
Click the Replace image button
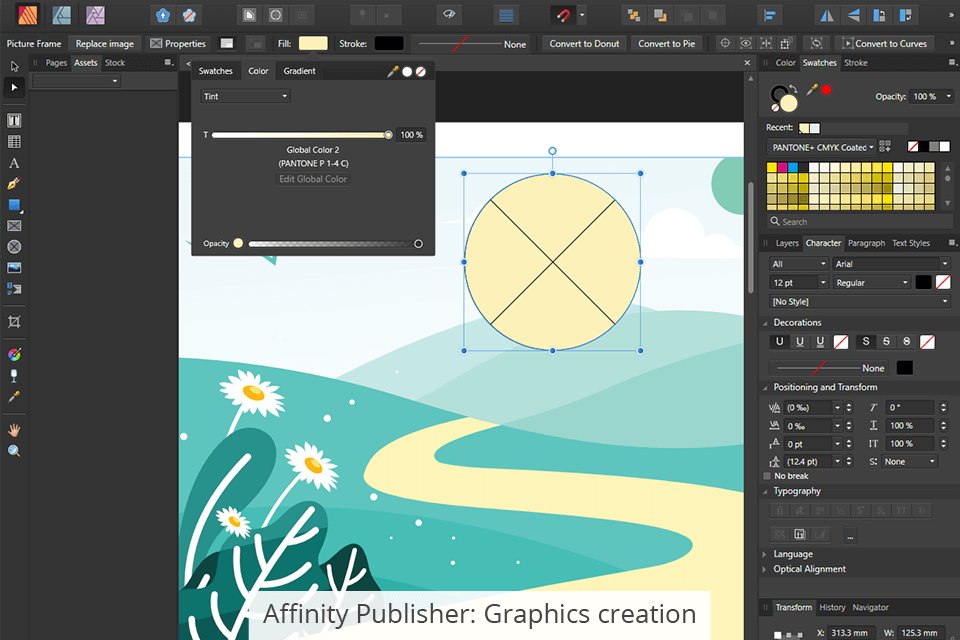pos(105,43)
